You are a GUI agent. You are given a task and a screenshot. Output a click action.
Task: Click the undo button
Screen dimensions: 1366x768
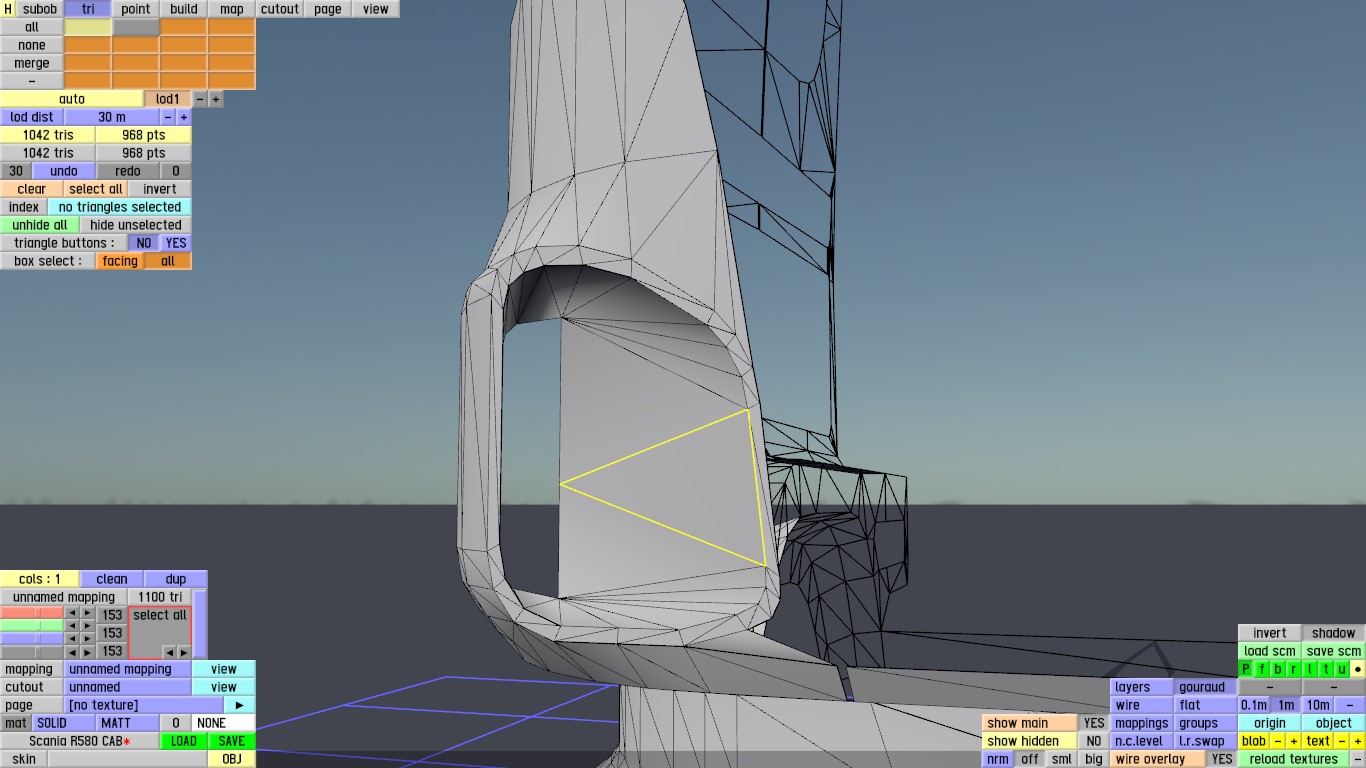64,171
